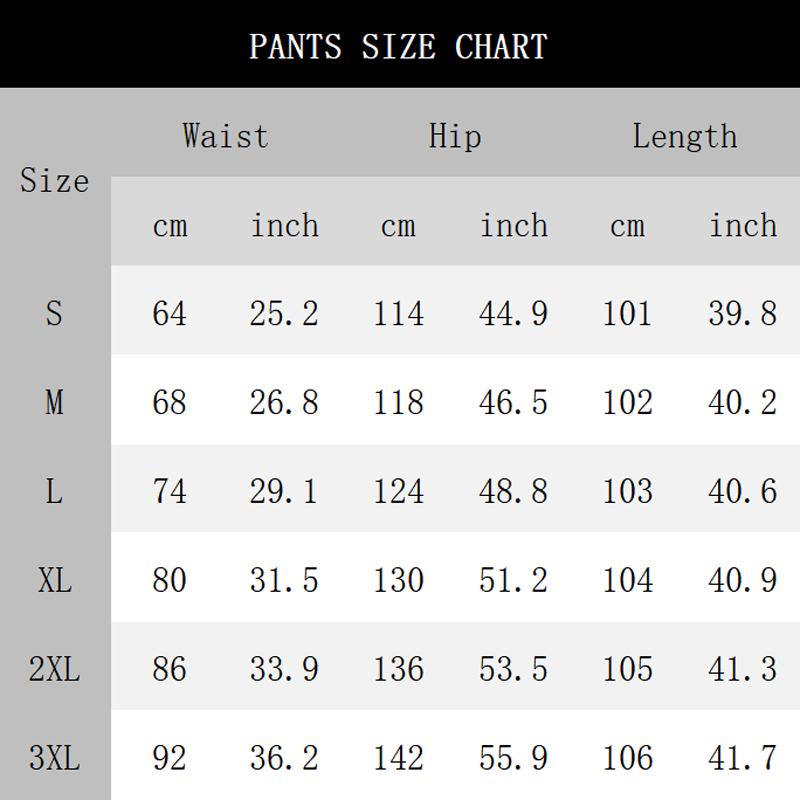
Task: Click length value 104 cm for size XL
Action: coord(628,580)
